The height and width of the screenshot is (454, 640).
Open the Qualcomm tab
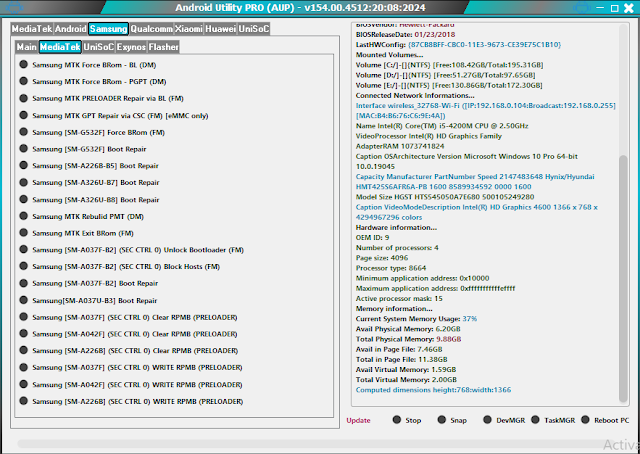tap(151, 29)
